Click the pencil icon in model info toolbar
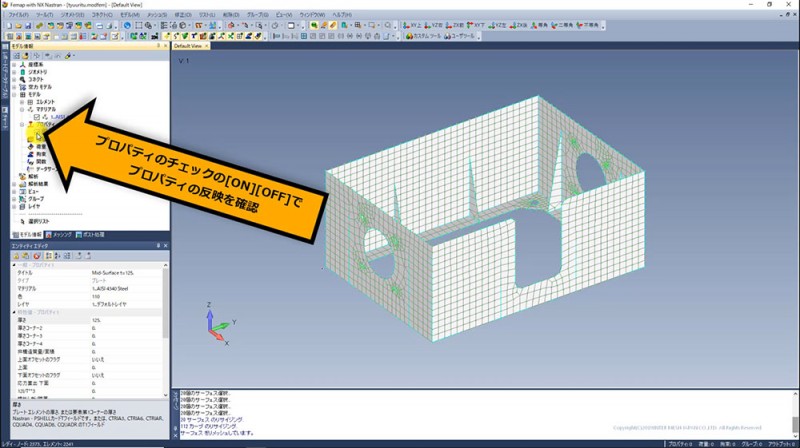The width and height of the screenshot is (800, 448). 68,56
